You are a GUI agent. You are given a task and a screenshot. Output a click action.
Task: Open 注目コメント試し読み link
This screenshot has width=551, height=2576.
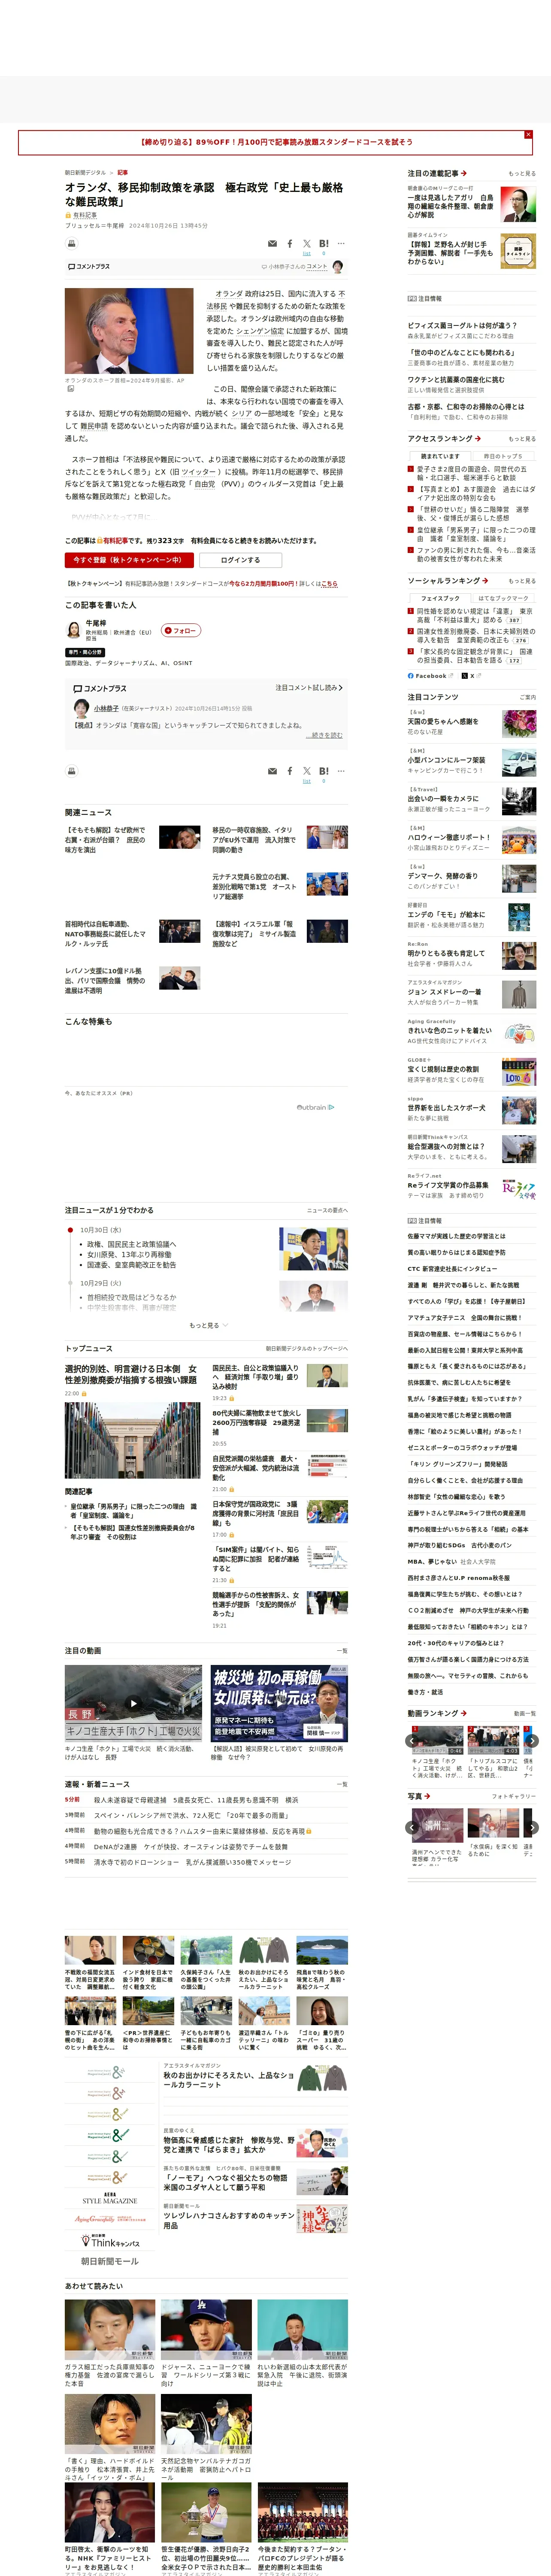point(309,687)
